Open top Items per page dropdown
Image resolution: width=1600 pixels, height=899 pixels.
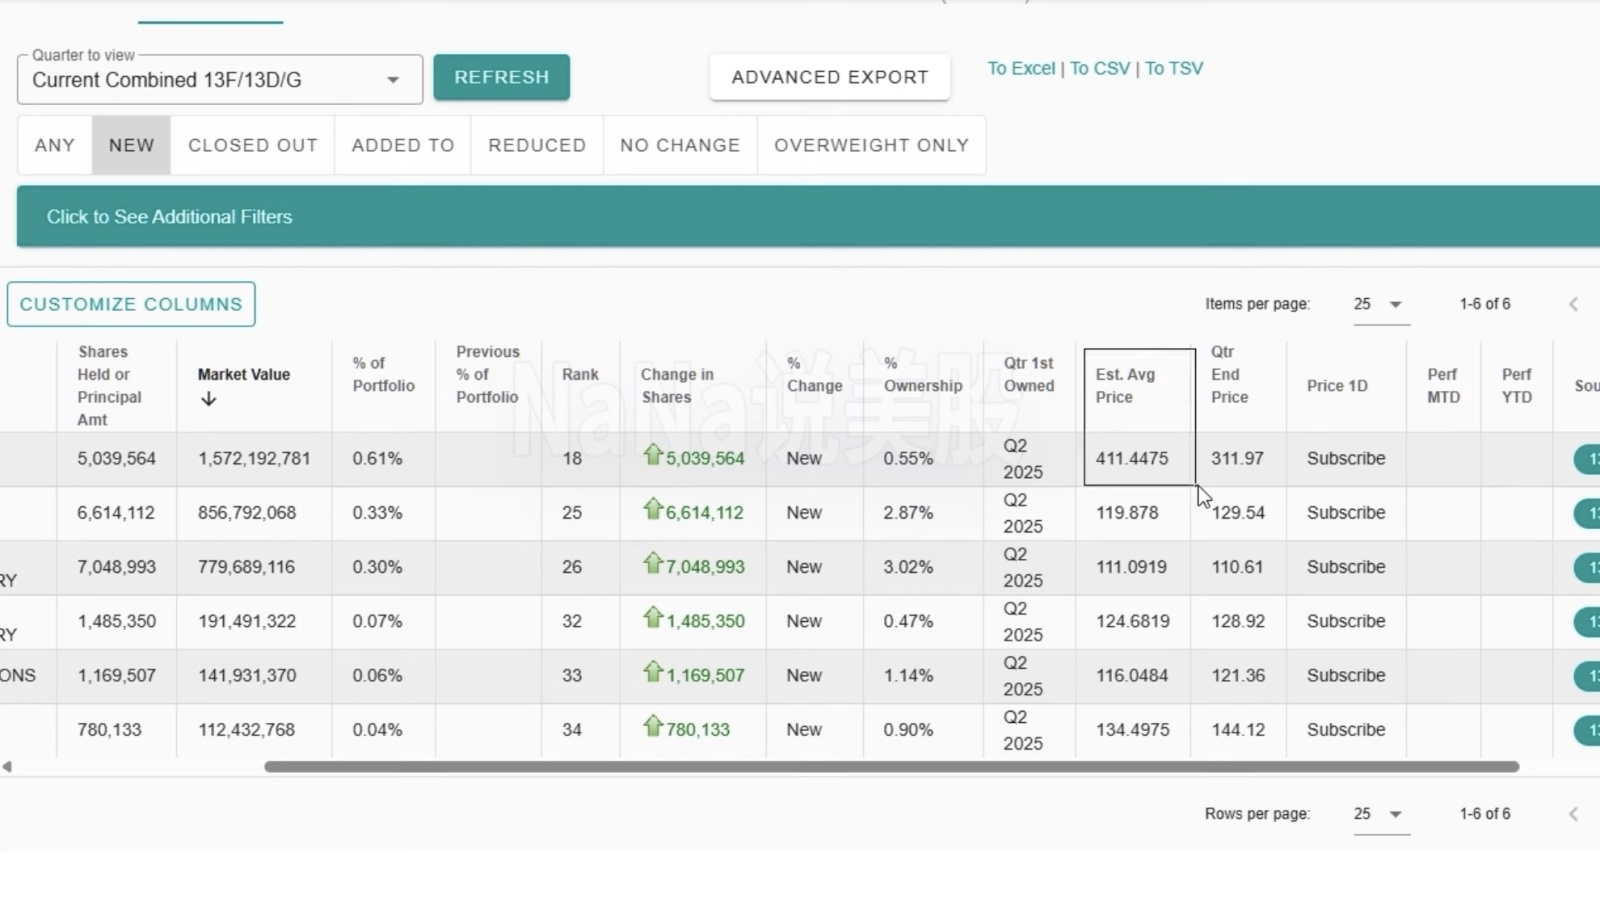click(x=1380, y=304)
